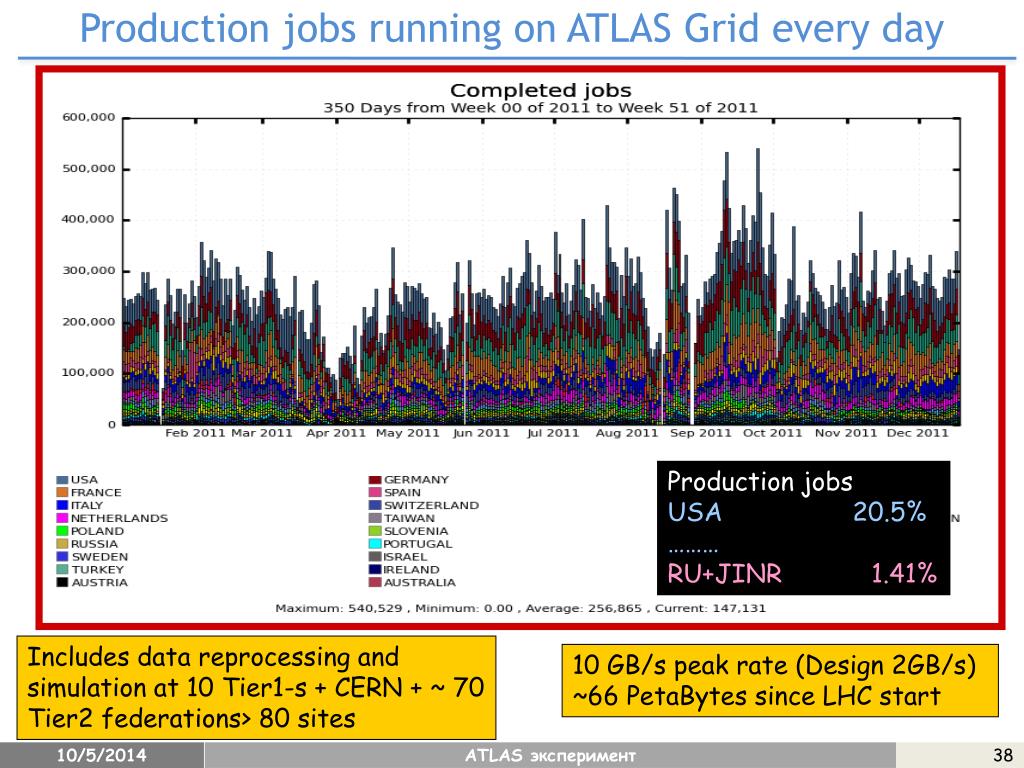Click the AUSTRIA legend color swatch
This screenshot has height=768, width=1024.
tap(62, 583)
